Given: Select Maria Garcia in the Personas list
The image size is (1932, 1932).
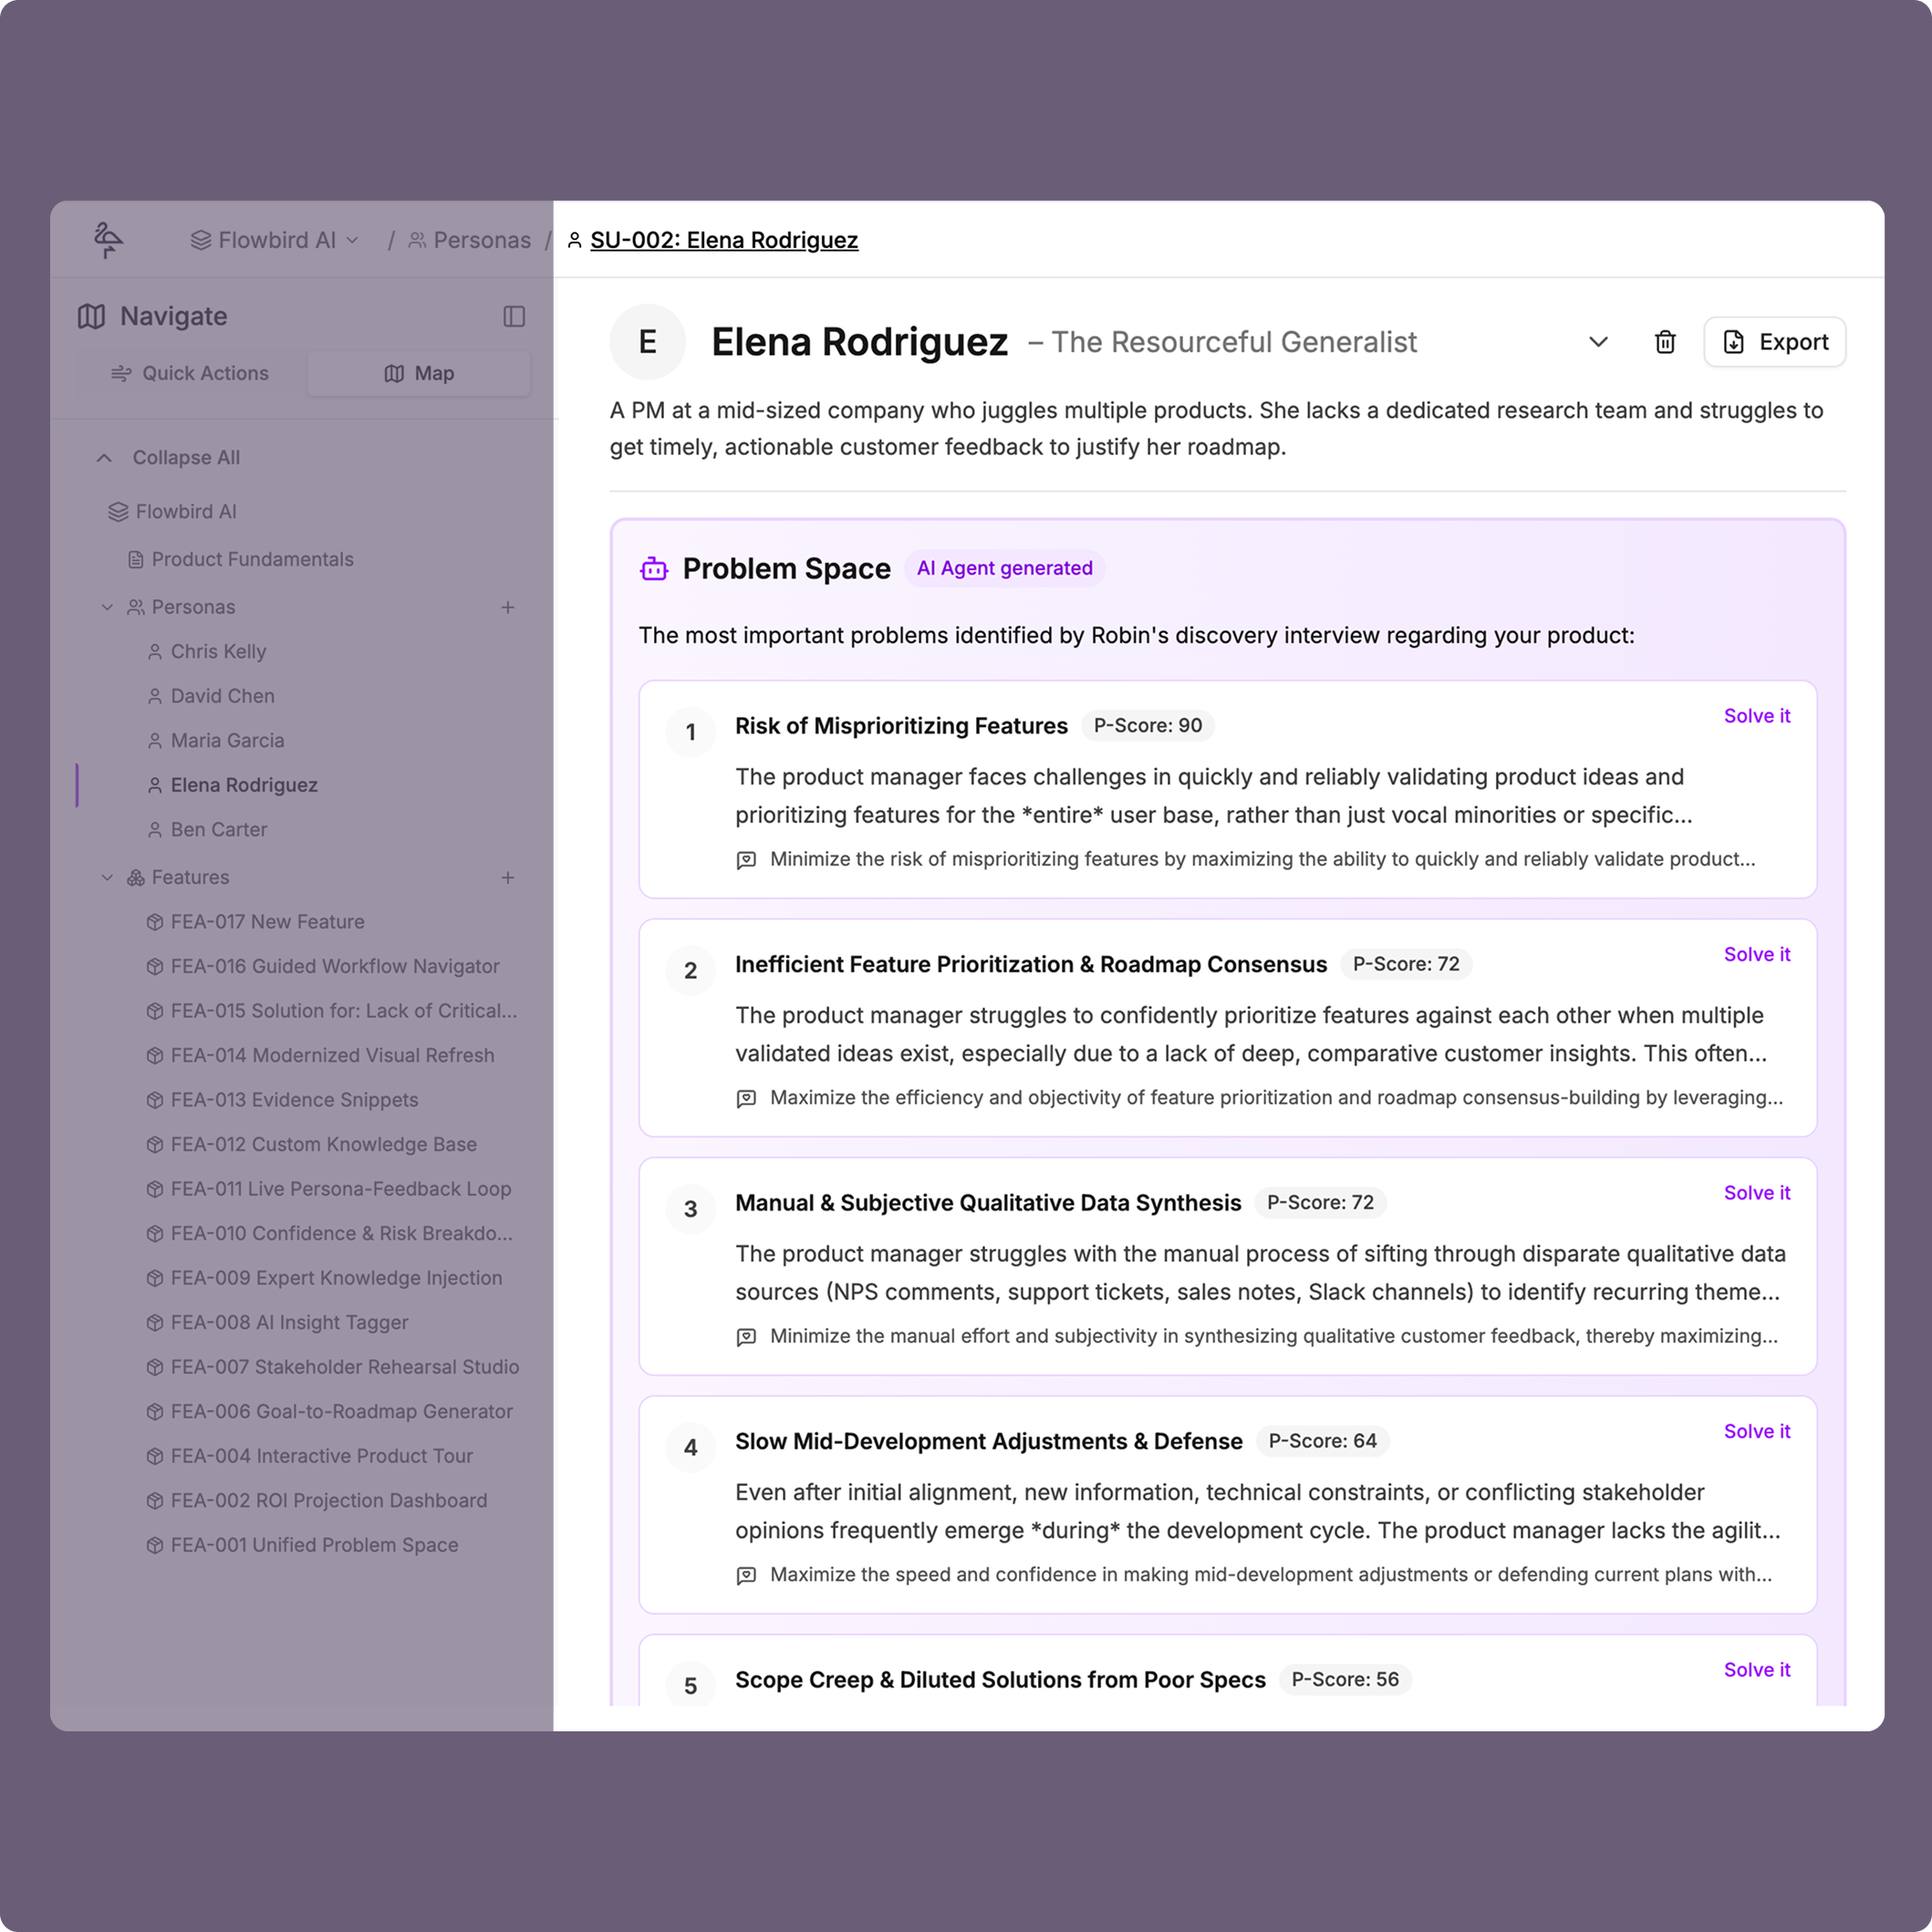Looking at the screenshot, I should tap(227, 740).
